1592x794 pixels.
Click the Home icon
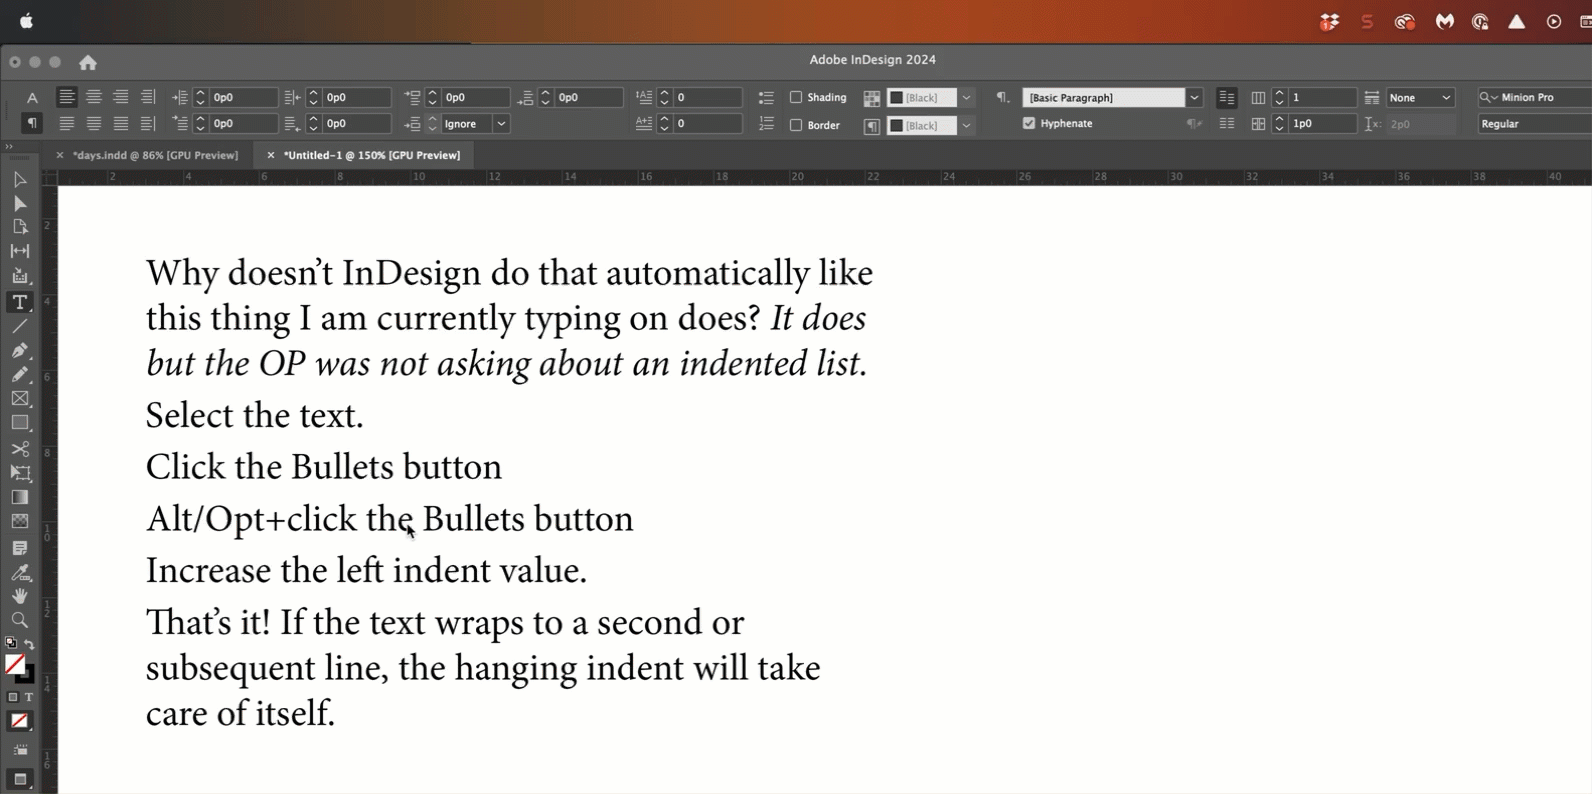88,62
